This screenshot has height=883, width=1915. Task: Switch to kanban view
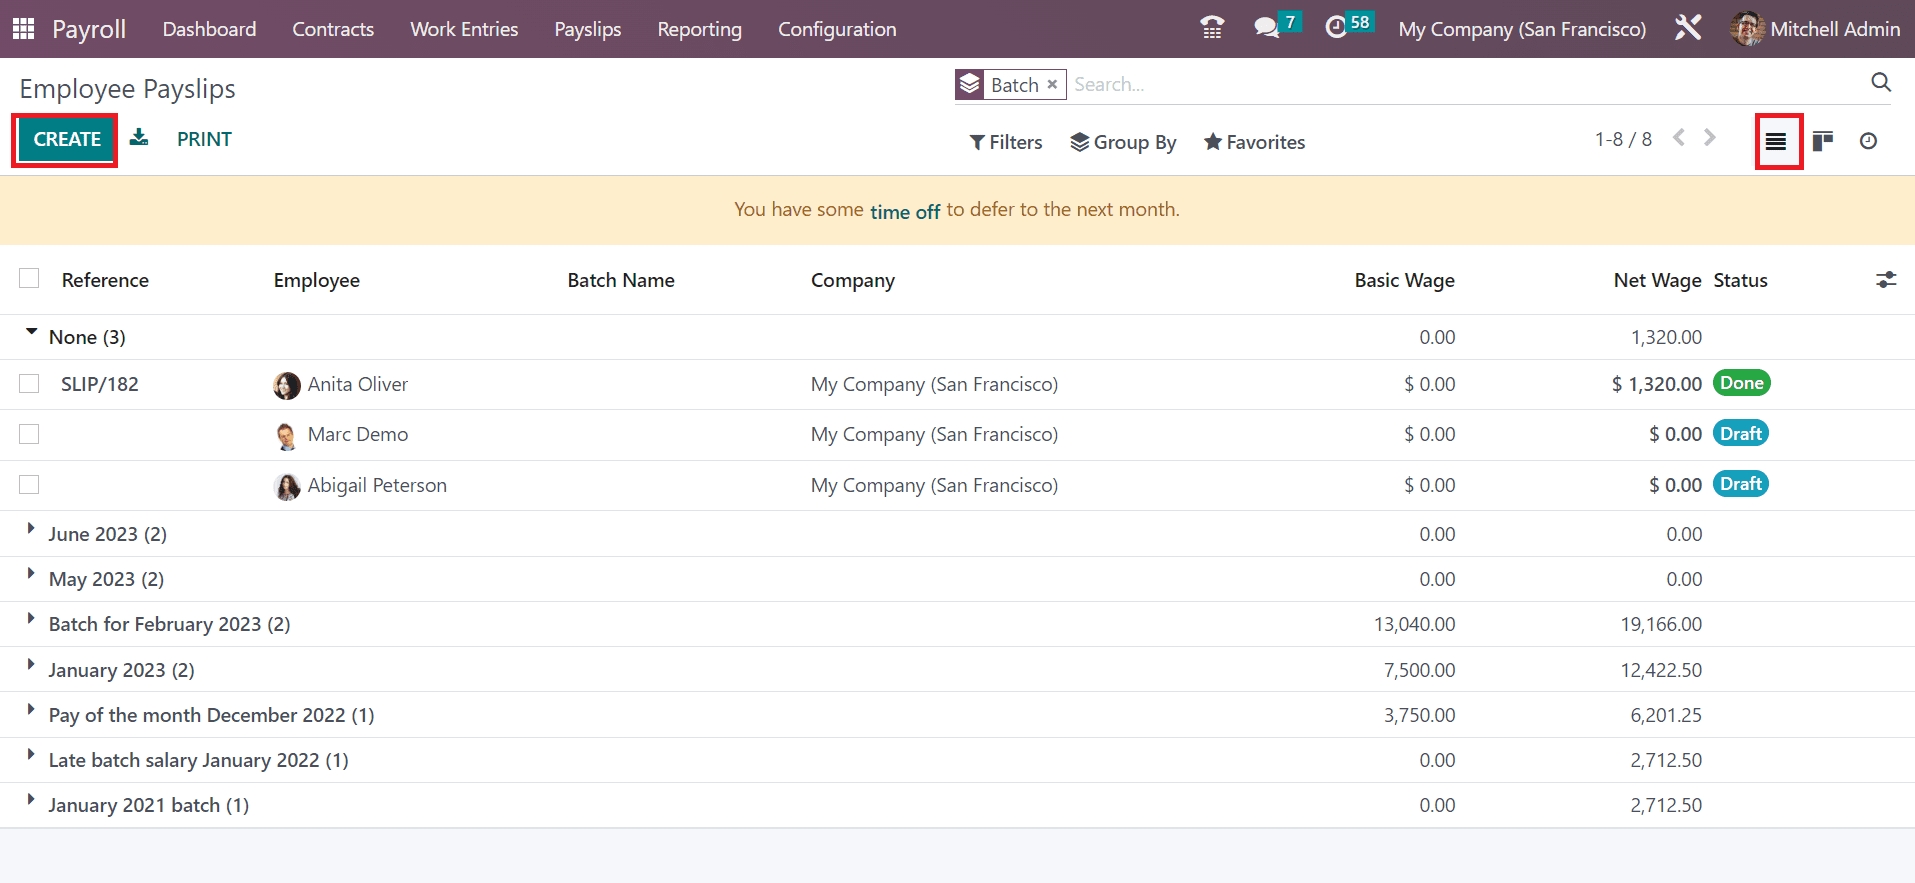tap(1823, 141)
